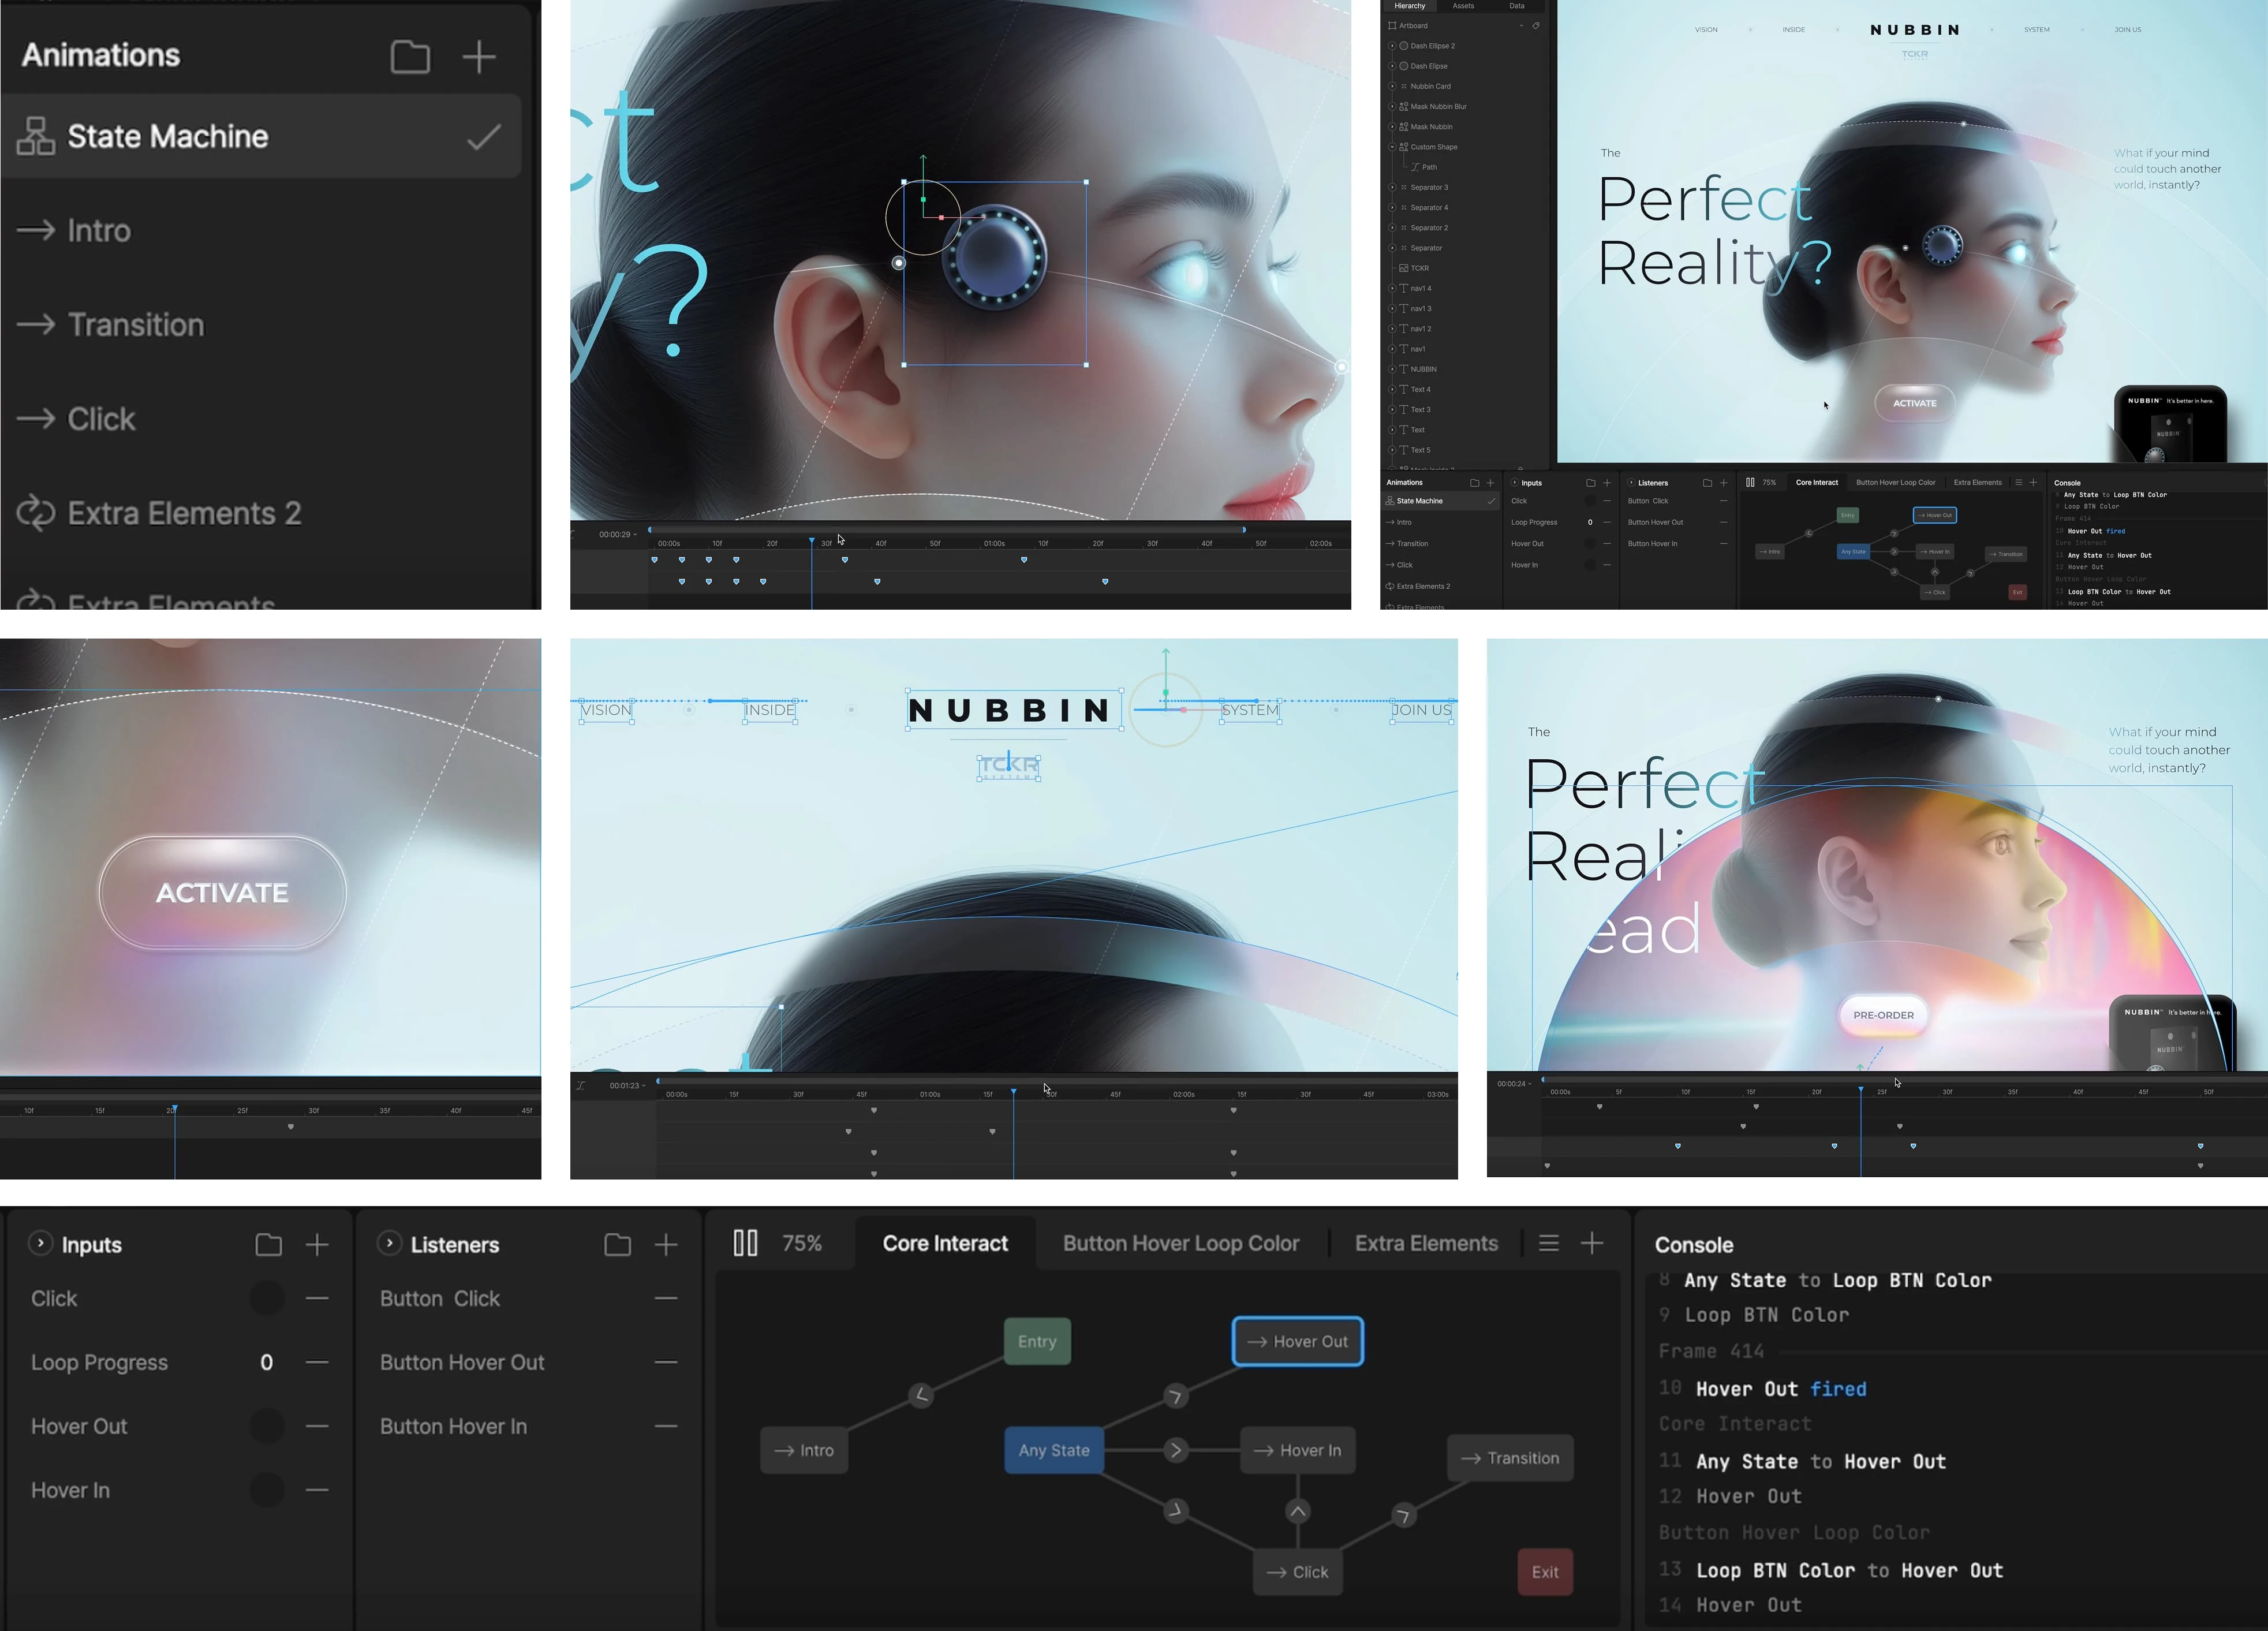Switch to the Hierarchy tab
The width and height of the screenshot is (2268, 1631).
[x=1410, y=6]
